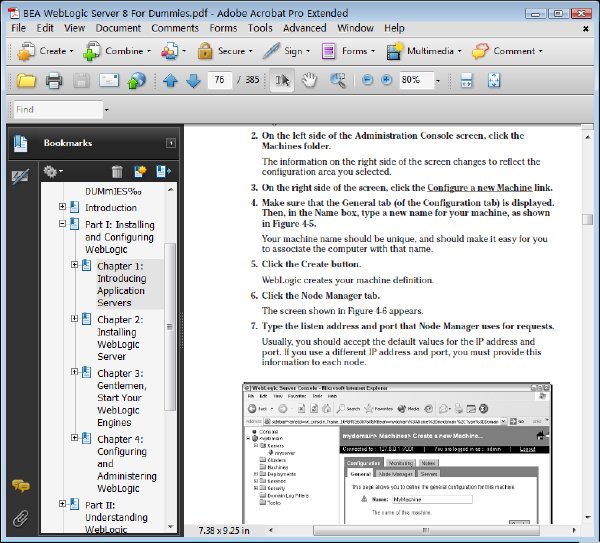
Task: Choose the Select text tool
Action: (282, 80)
